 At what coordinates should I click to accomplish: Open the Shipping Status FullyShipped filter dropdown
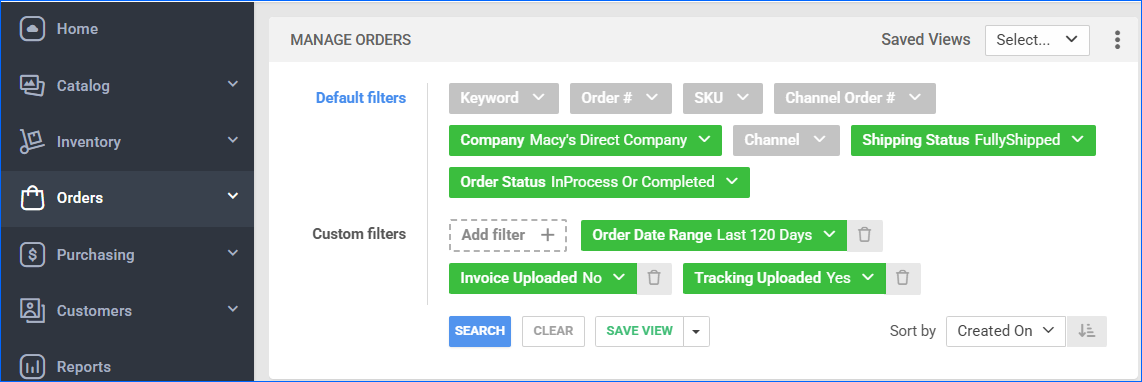[x=973, y=140]
